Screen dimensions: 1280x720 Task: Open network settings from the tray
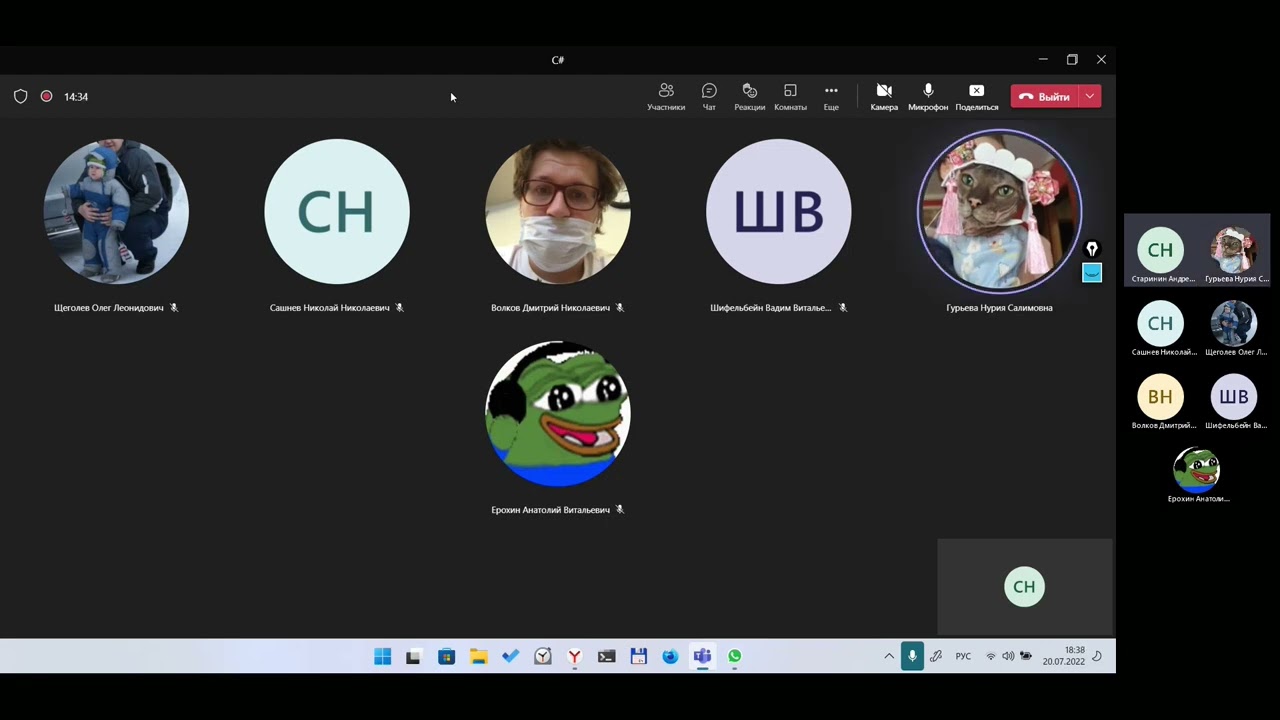[991, 656]
